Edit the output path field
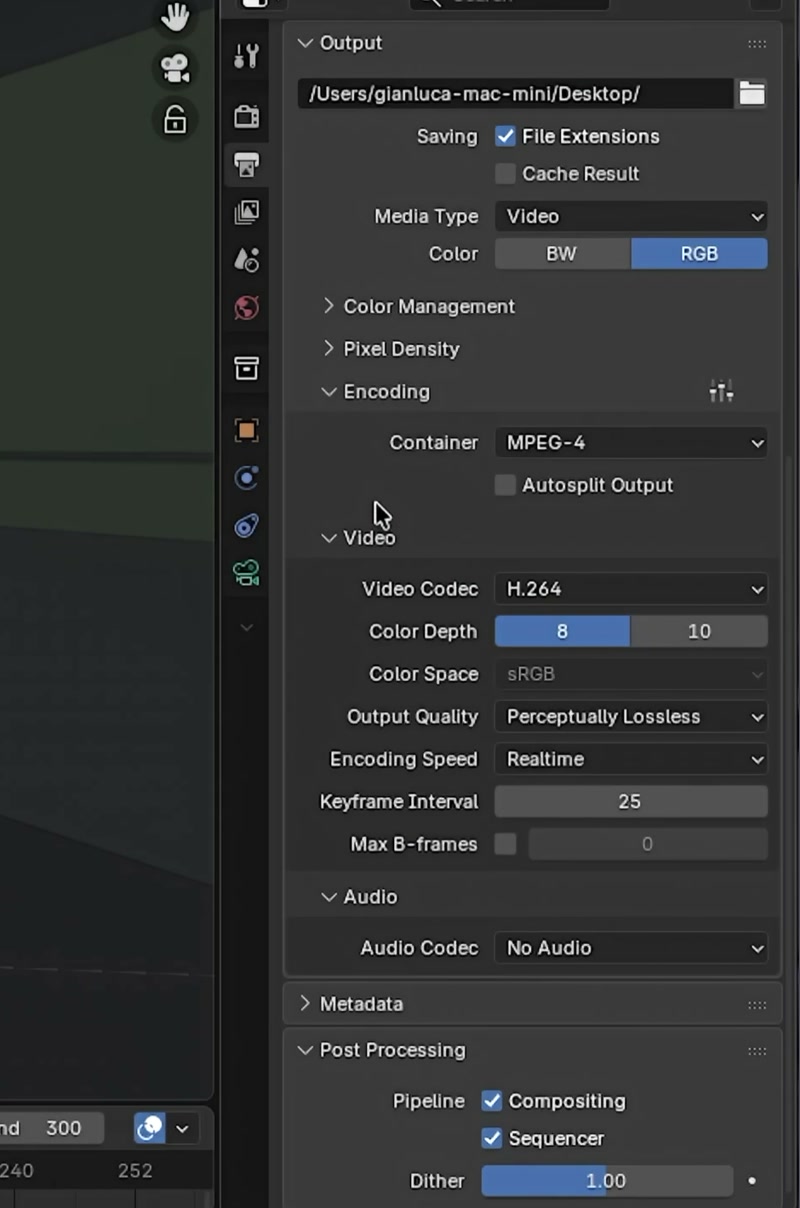 click(515, 94)
